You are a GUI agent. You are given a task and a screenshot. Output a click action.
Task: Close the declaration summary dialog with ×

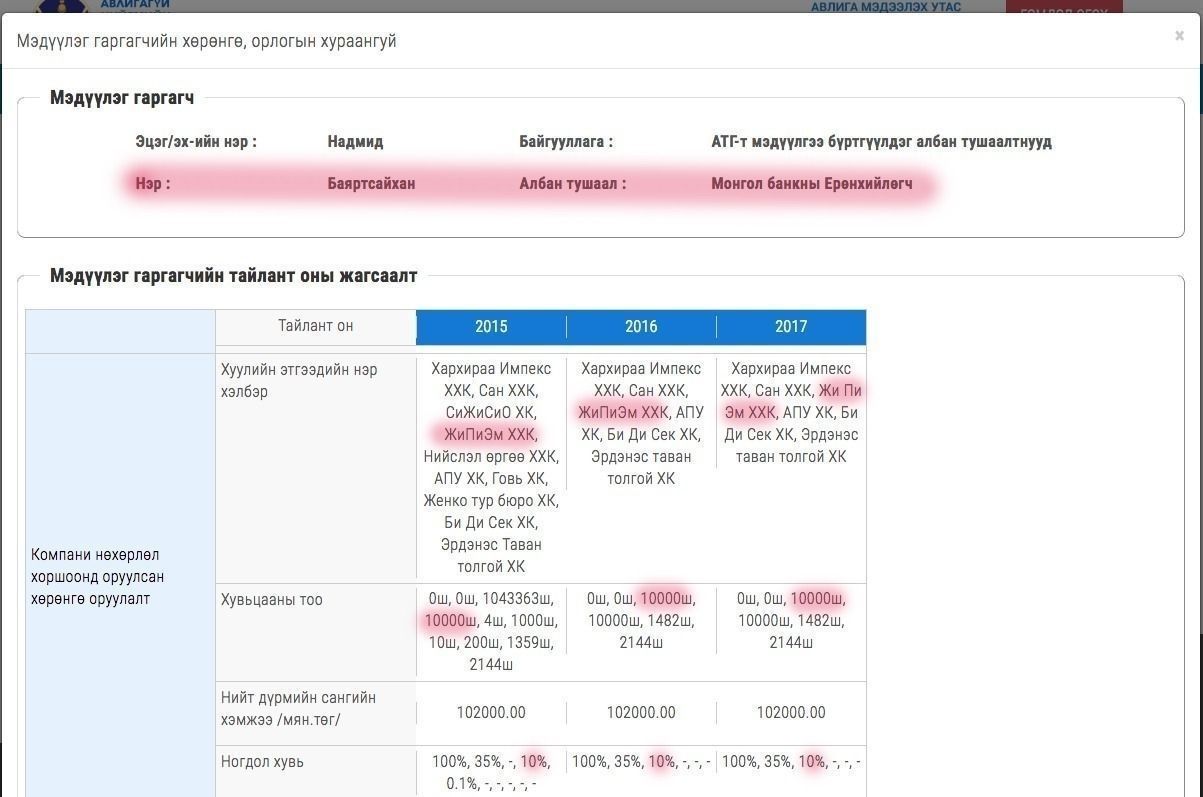pos(1179,36)
